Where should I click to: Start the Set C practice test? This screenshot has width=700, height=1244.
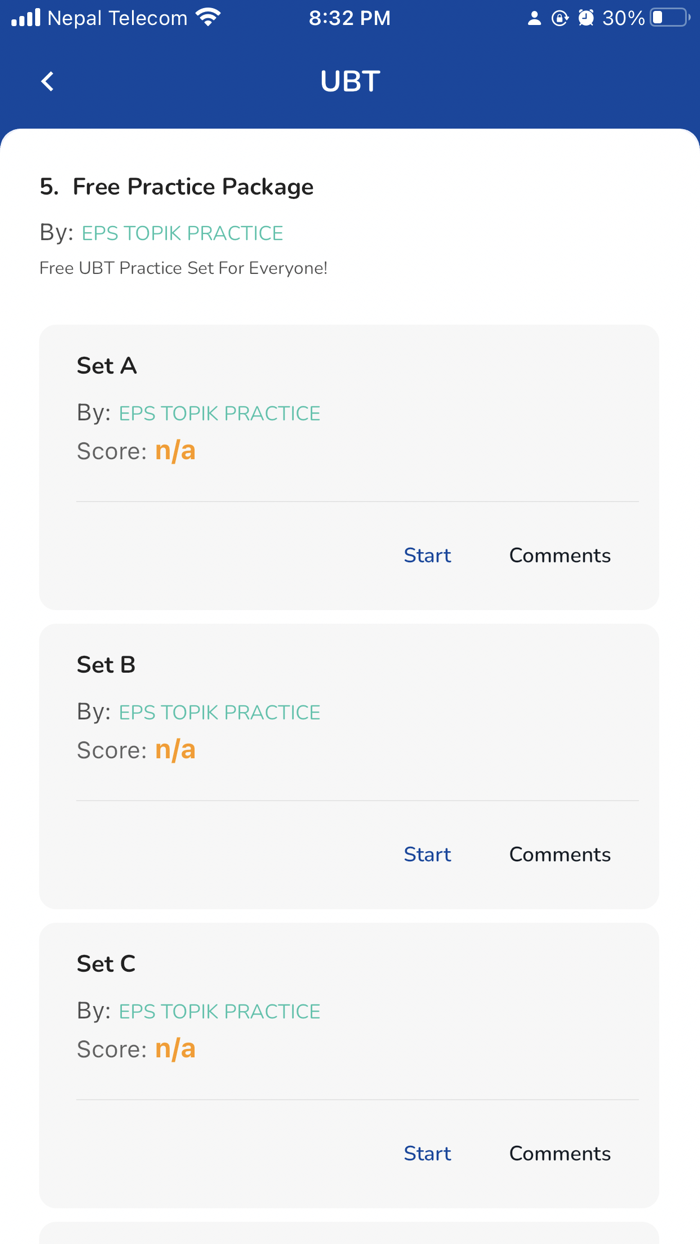[427, 1153]
